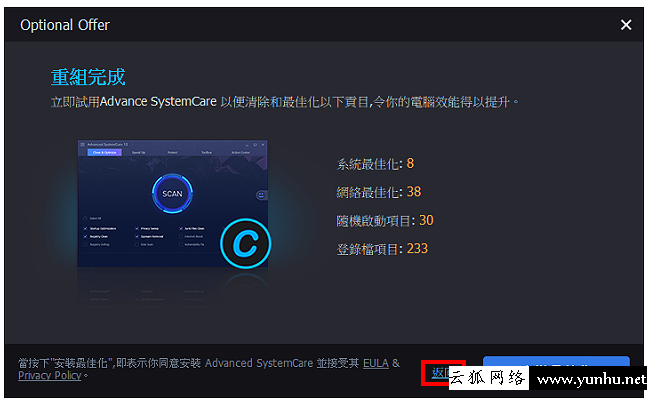Image resolution: width=650 pixels, height=401 pixels.
Task: Click the 返回 link in the red box
Action: (x=440, y=372)
